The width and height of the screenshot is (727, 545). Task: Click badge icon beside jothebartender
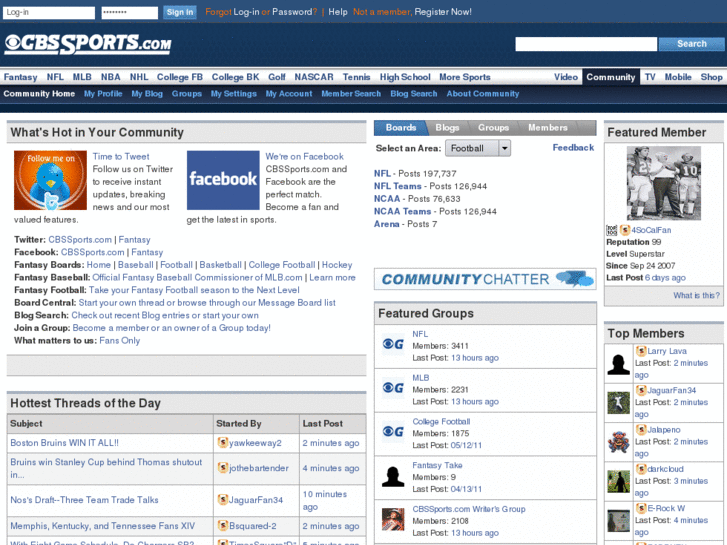click(223, 468)
